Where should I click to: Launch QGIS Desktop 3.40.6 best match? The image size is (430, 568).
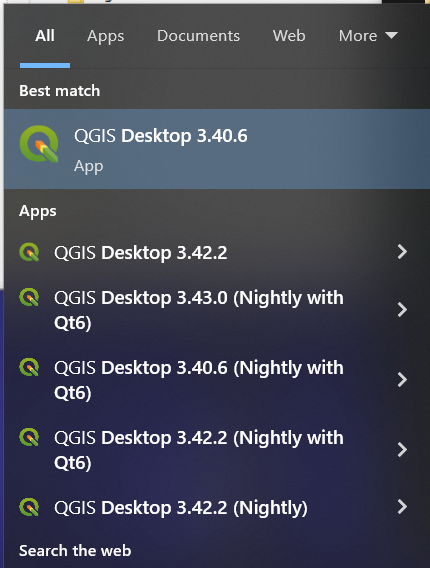pyautogui.click(x=217, y=149)
